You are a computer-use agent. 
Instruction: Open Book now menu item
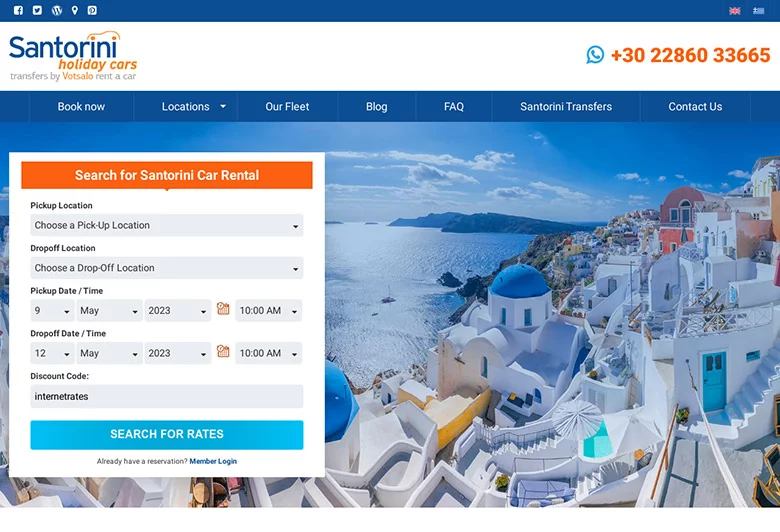click(81, 106)
